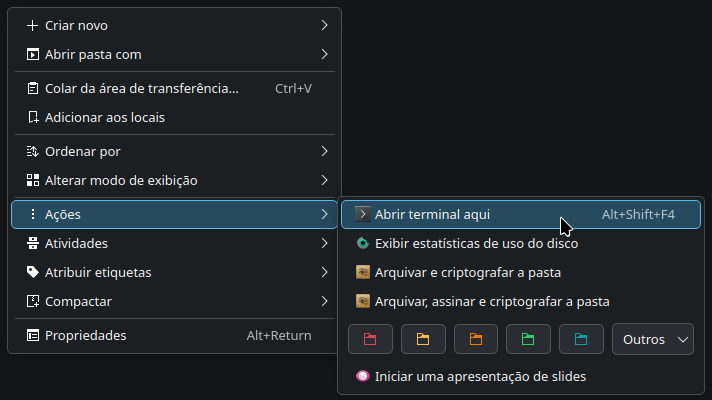Viewport: 712px width, 400px height.
Task: Click the disk usage statistics icon
Action: pyautogui.click(x=363, y=243)
